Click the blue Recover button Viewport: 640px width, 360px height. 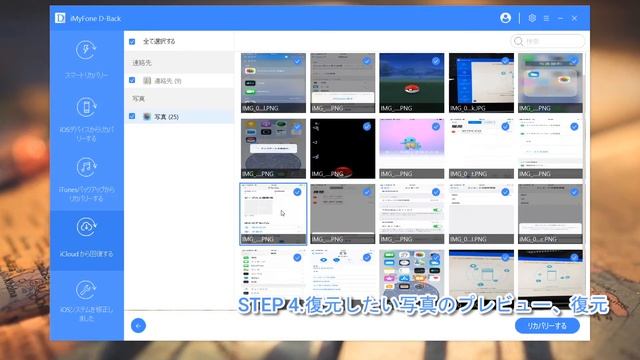[547, 326]
